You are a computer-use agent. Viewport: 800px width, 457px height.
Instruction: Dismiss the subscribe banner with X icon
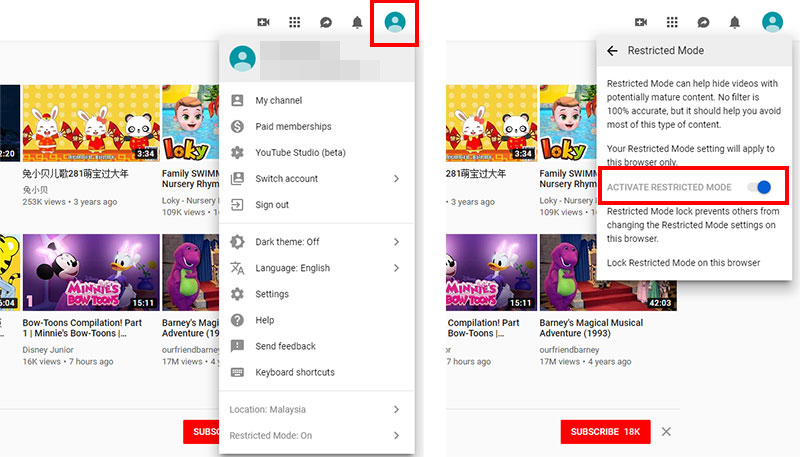(666, 431)
